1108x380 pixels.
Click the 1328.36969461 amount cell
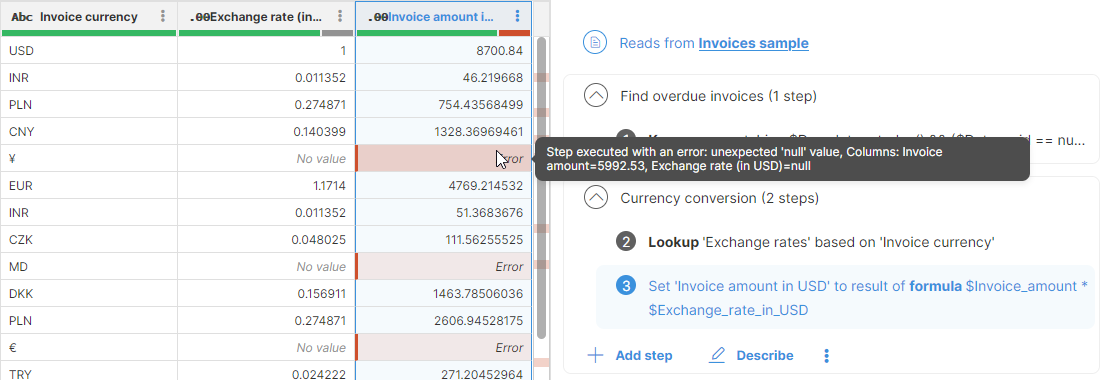pyautogui.click(x=444, y=131)
